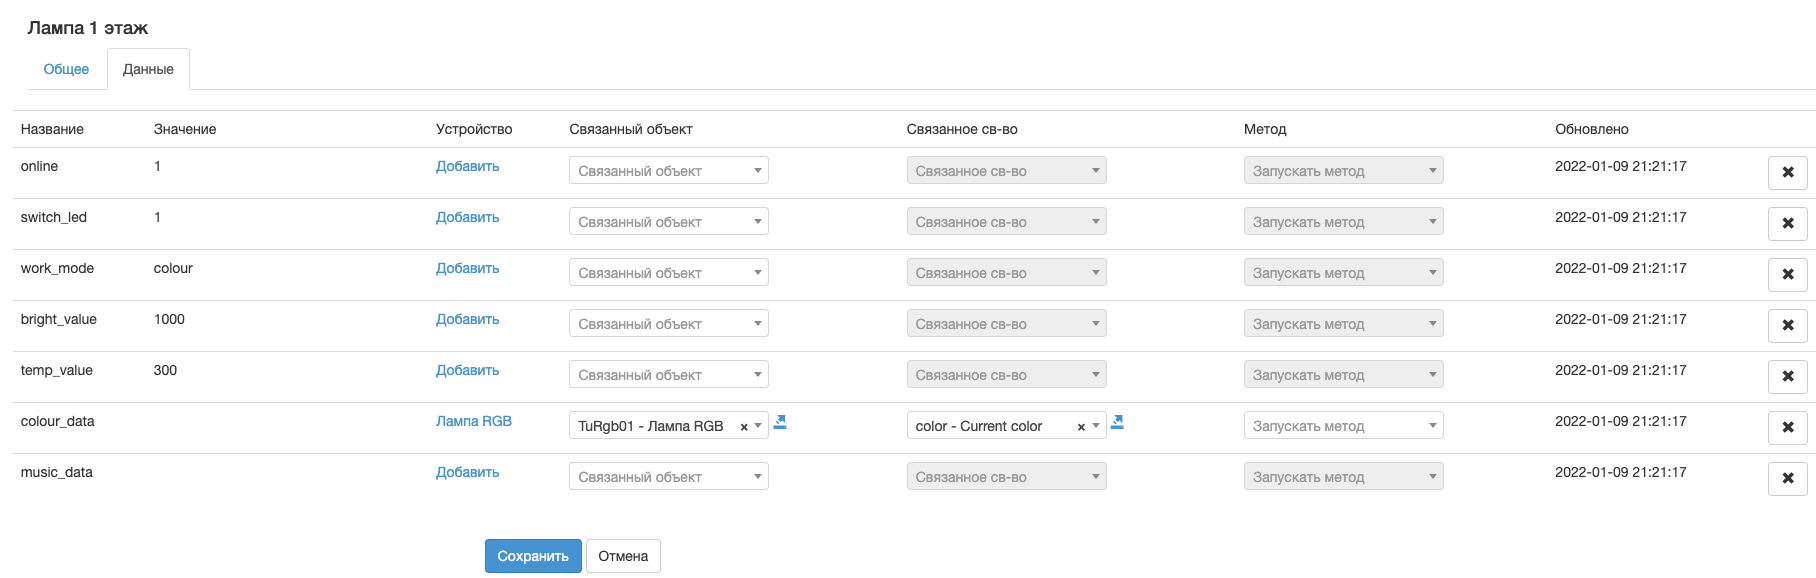Remove the music_data row with X
The height and width of the screenshot is (578, 1816).
point(1787,478)
